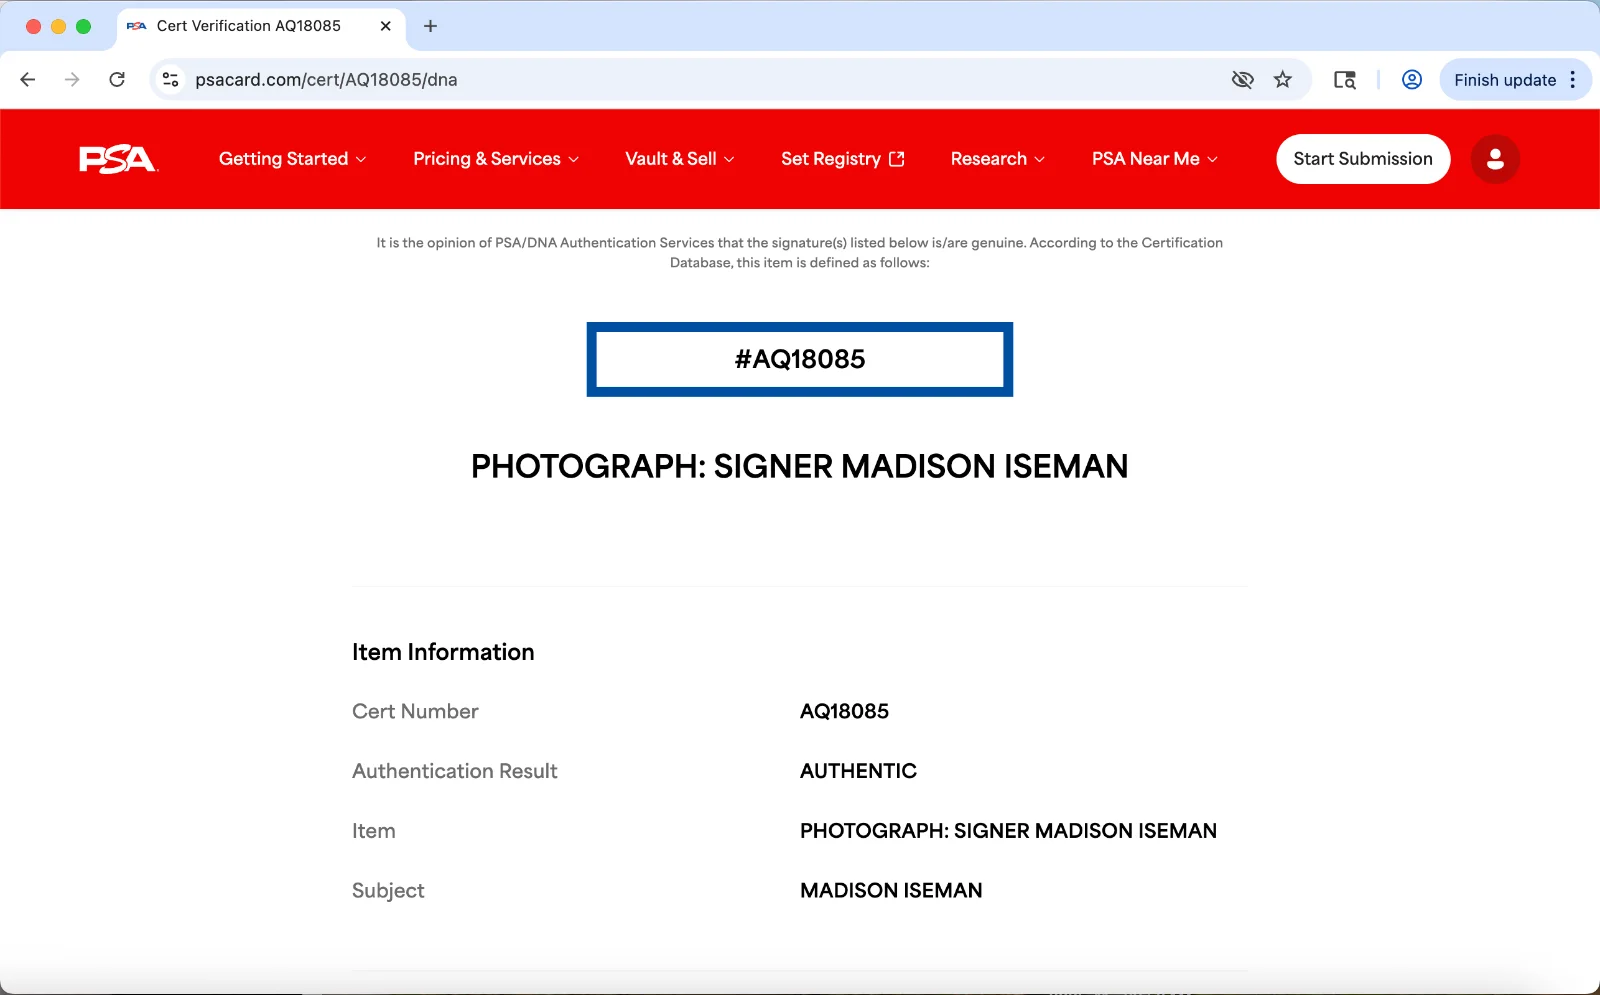Viewport: 1600px width, 995px height.
Task: Click the PSA/DNA opinion disclaimer text
Action: tap(800, 252)
